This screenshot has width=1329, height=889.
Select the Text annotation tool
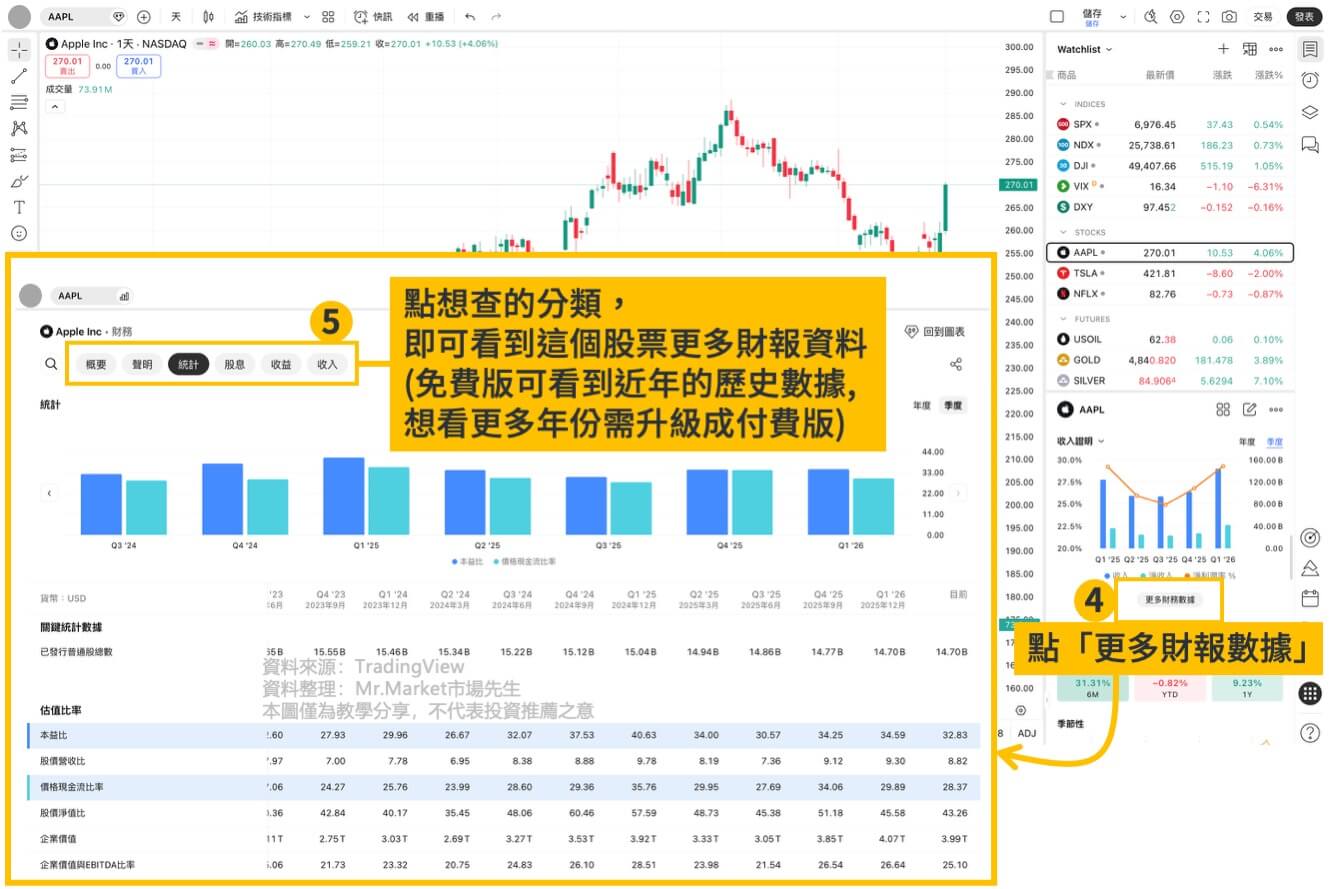[18, 207]
